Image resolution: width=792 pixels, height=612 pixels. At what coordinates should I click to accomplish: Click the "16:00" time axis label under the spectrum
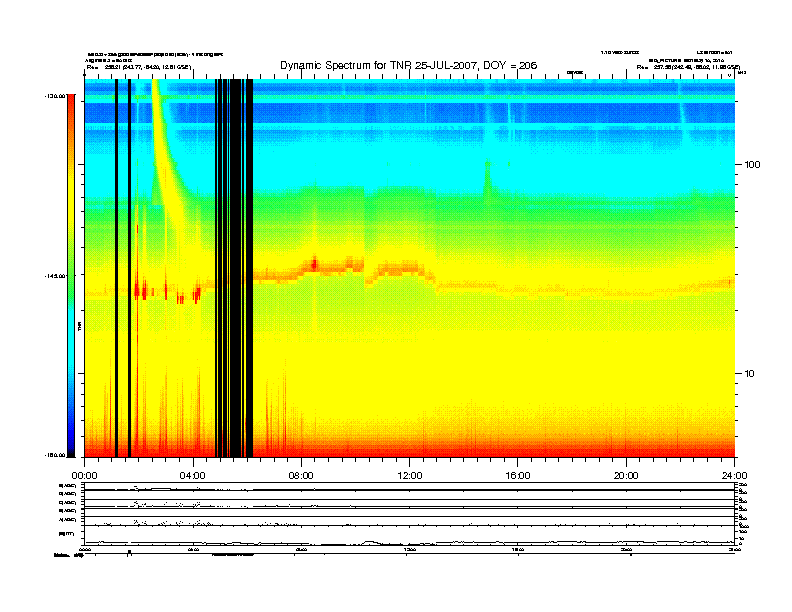518,476
